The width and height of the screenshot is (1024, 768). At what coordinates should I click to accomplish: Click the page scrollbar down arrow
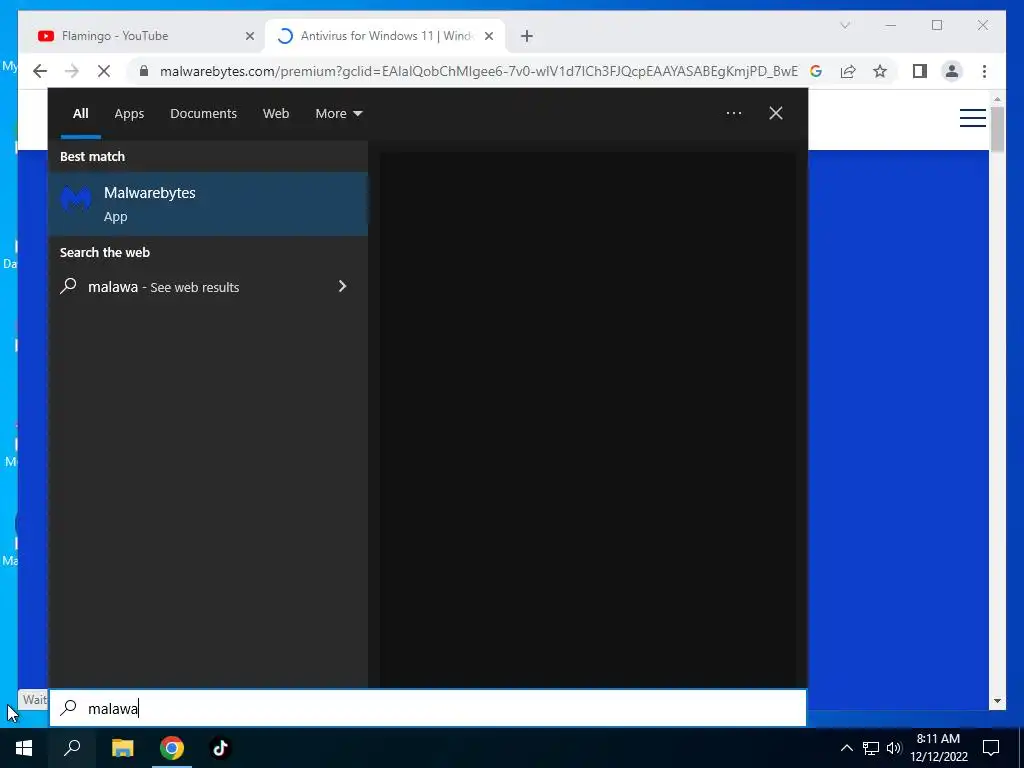click(997, 701)
